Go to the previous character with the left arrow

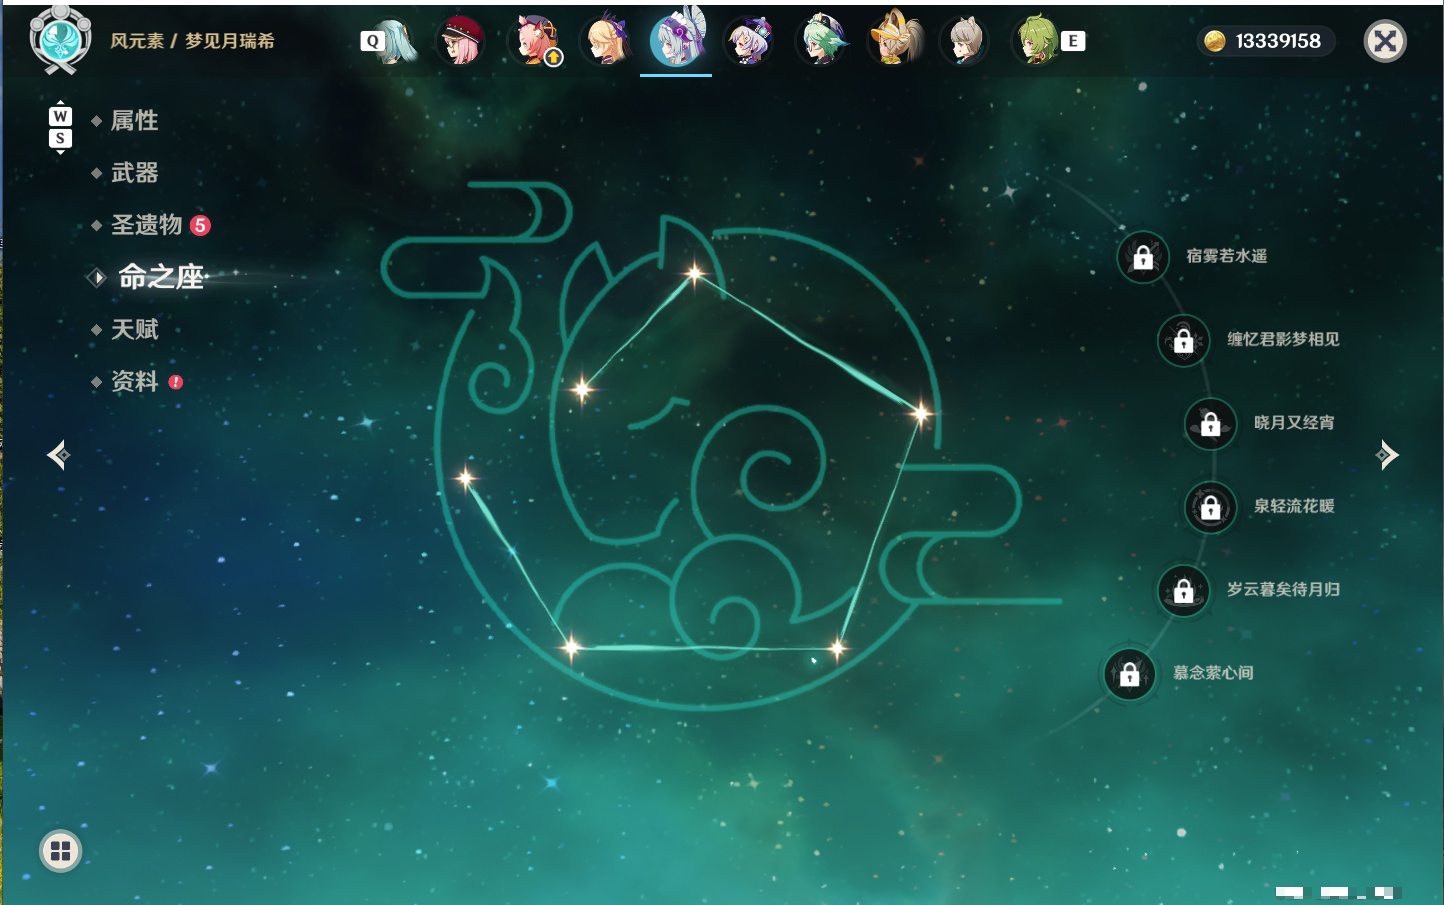point(58,455)
